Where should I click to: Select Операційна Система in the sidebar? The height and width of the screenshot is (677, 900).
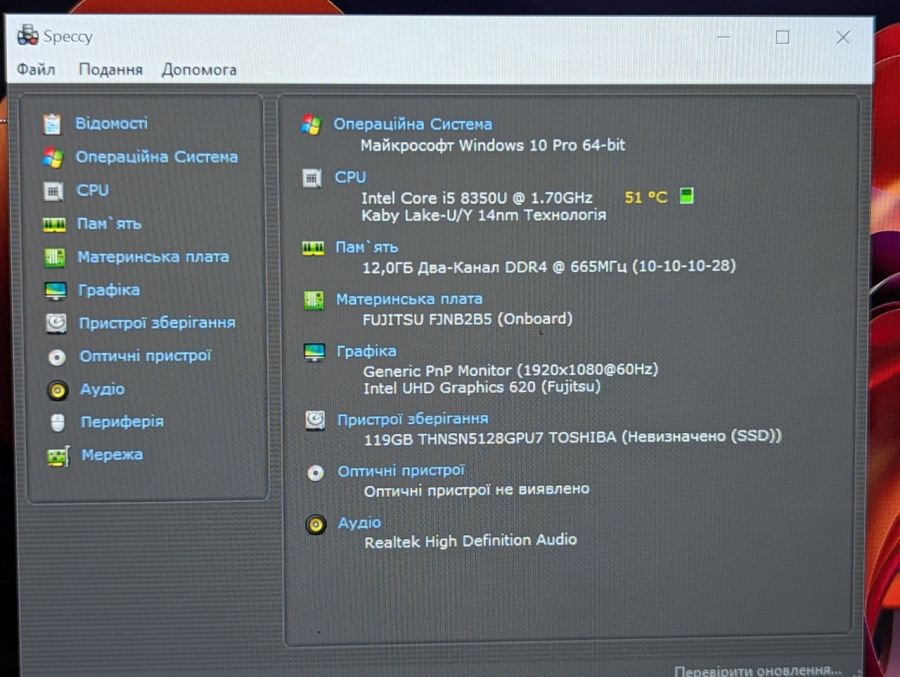(x=156, y=157)
